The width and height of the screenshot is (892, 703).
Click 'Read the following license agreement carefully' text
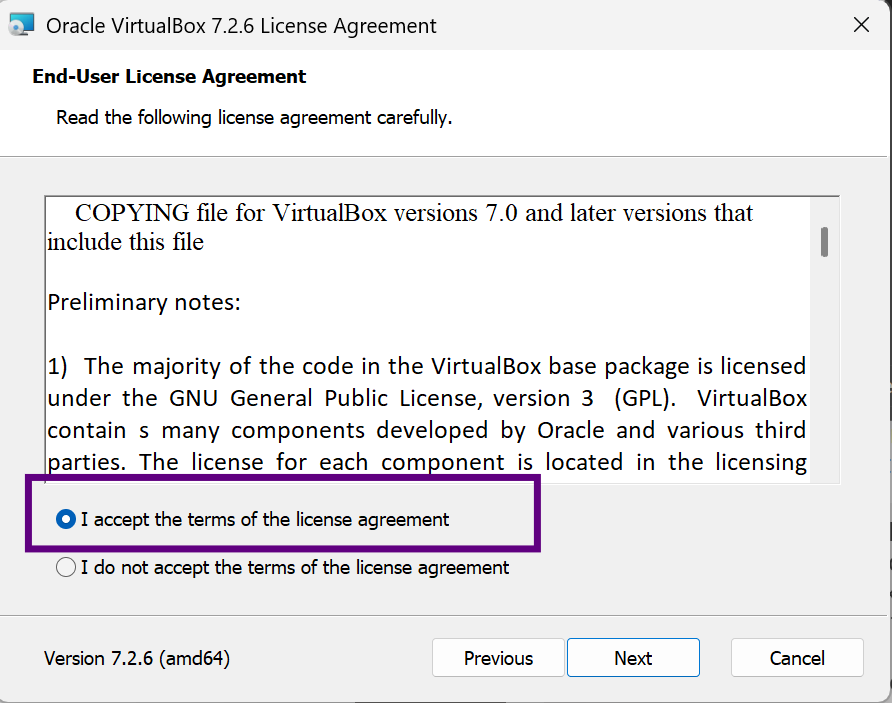pyautogui.click(x=254, y=118)
